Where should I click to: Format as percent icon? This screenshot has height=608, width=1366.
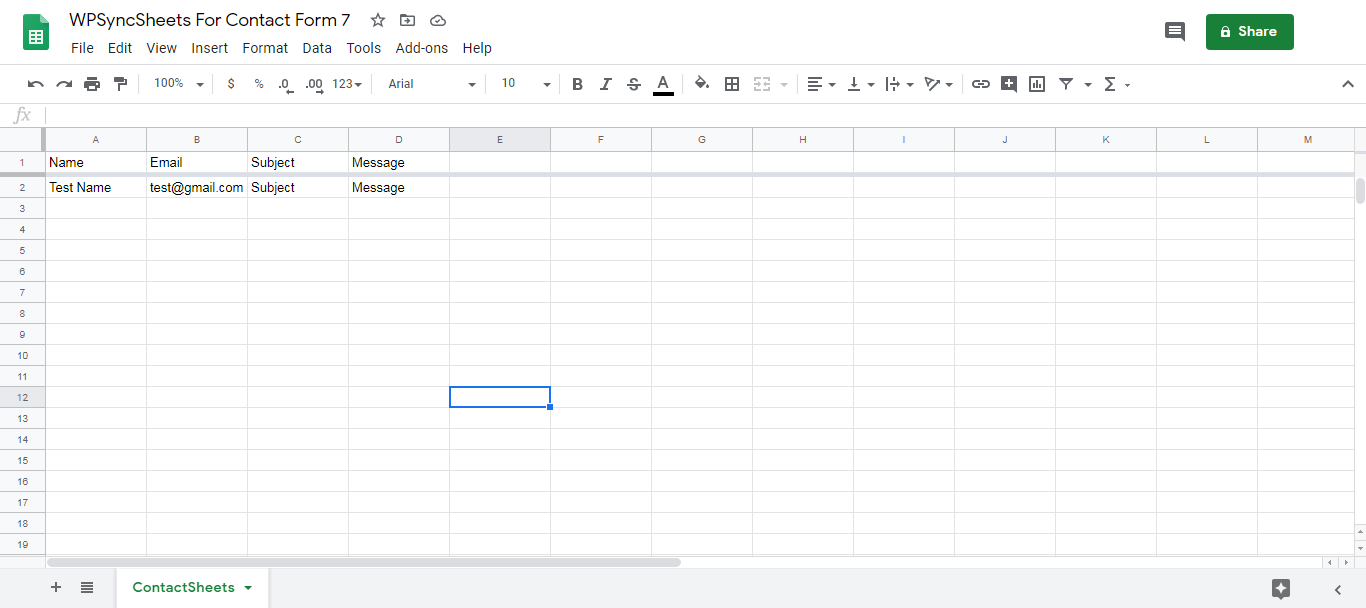(x=259, y=84)
